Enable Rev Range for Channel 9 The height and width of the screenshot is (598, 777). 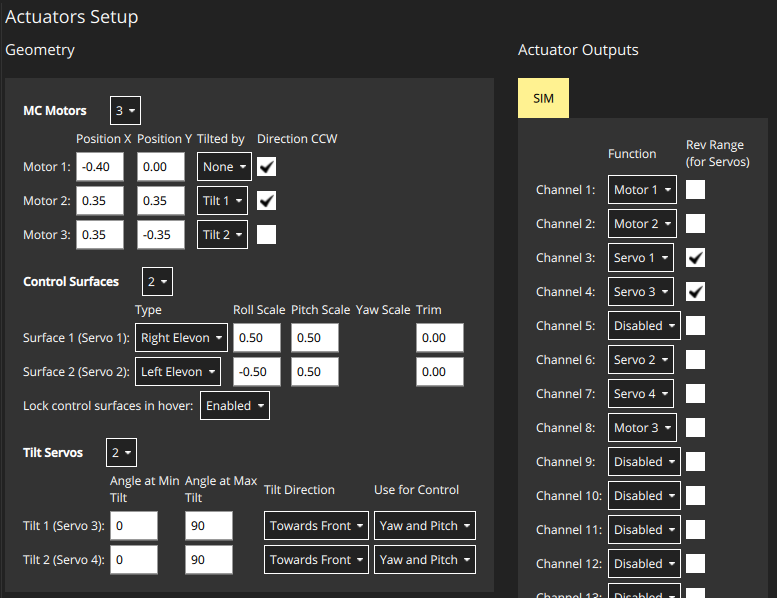tap(695, 462)
